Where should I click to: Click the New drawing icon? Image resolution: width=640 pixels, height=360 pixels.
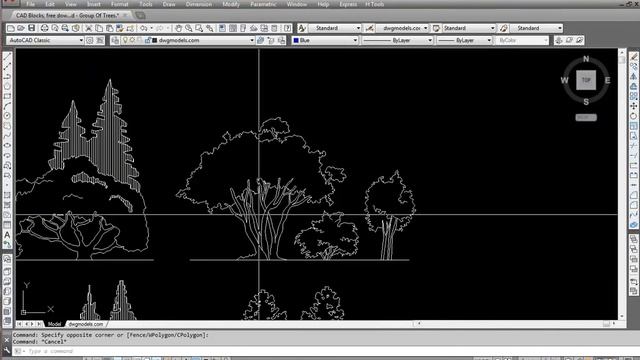pos(11,28)
